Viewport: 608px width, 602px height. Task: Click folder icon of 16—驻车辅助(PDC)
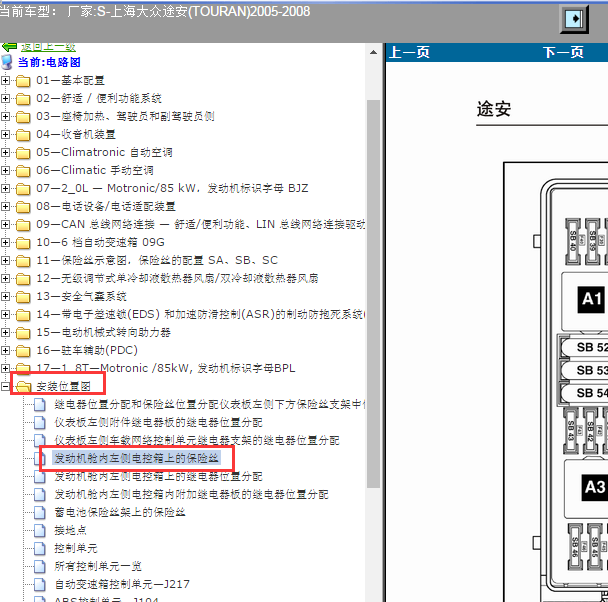tap(23, 350)
